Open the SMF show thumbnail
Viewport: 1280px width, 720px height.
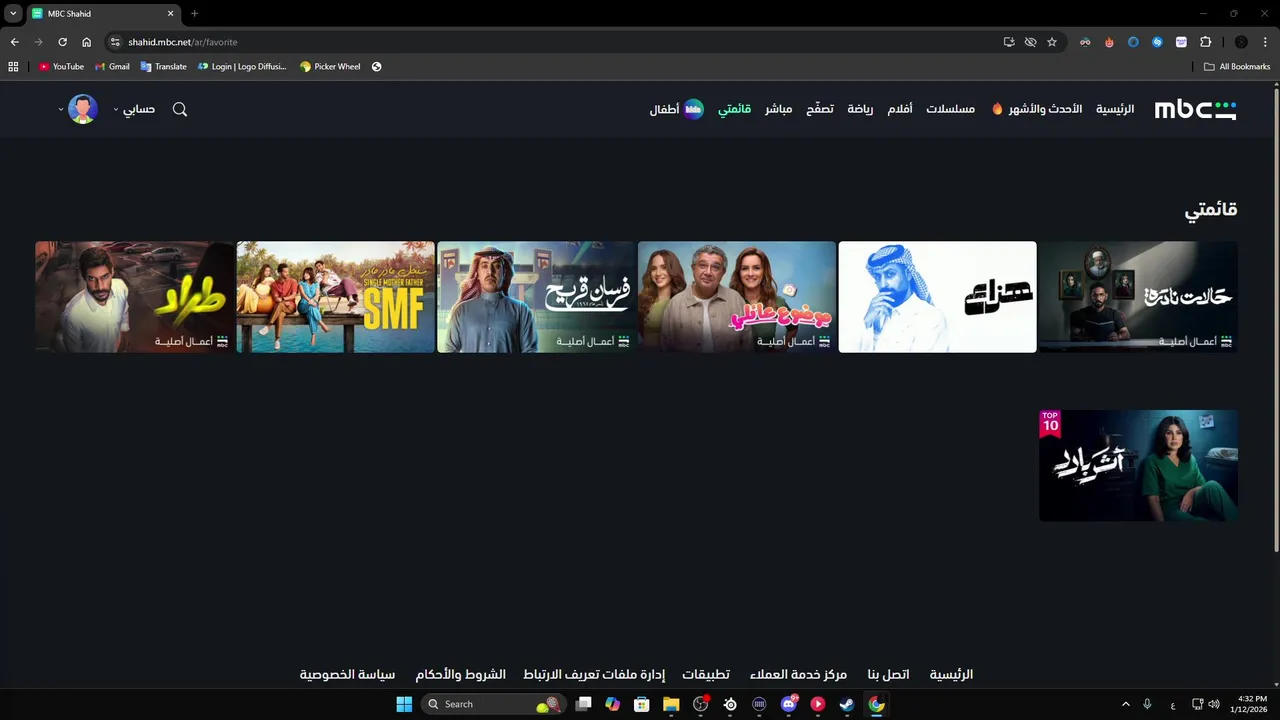point(336,297)
